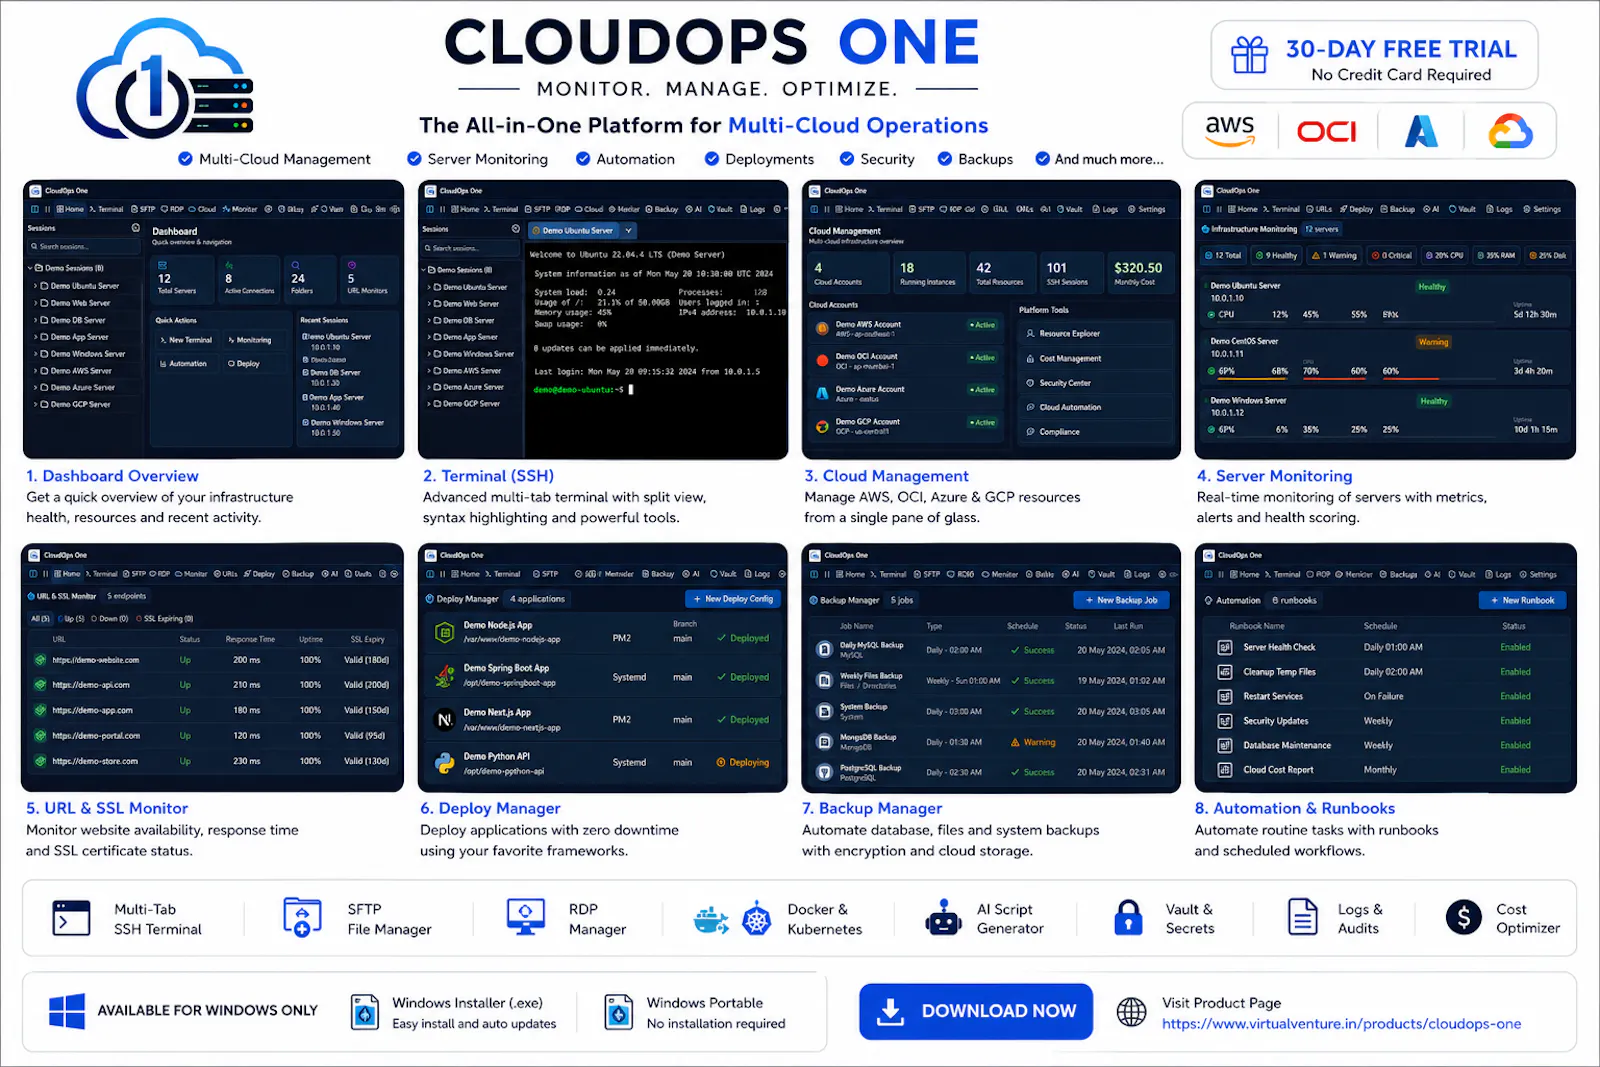Click the Node.js app icon in Deploy Manager
The height and width of the screenshot is (1067, 1600).
point(445,632)
